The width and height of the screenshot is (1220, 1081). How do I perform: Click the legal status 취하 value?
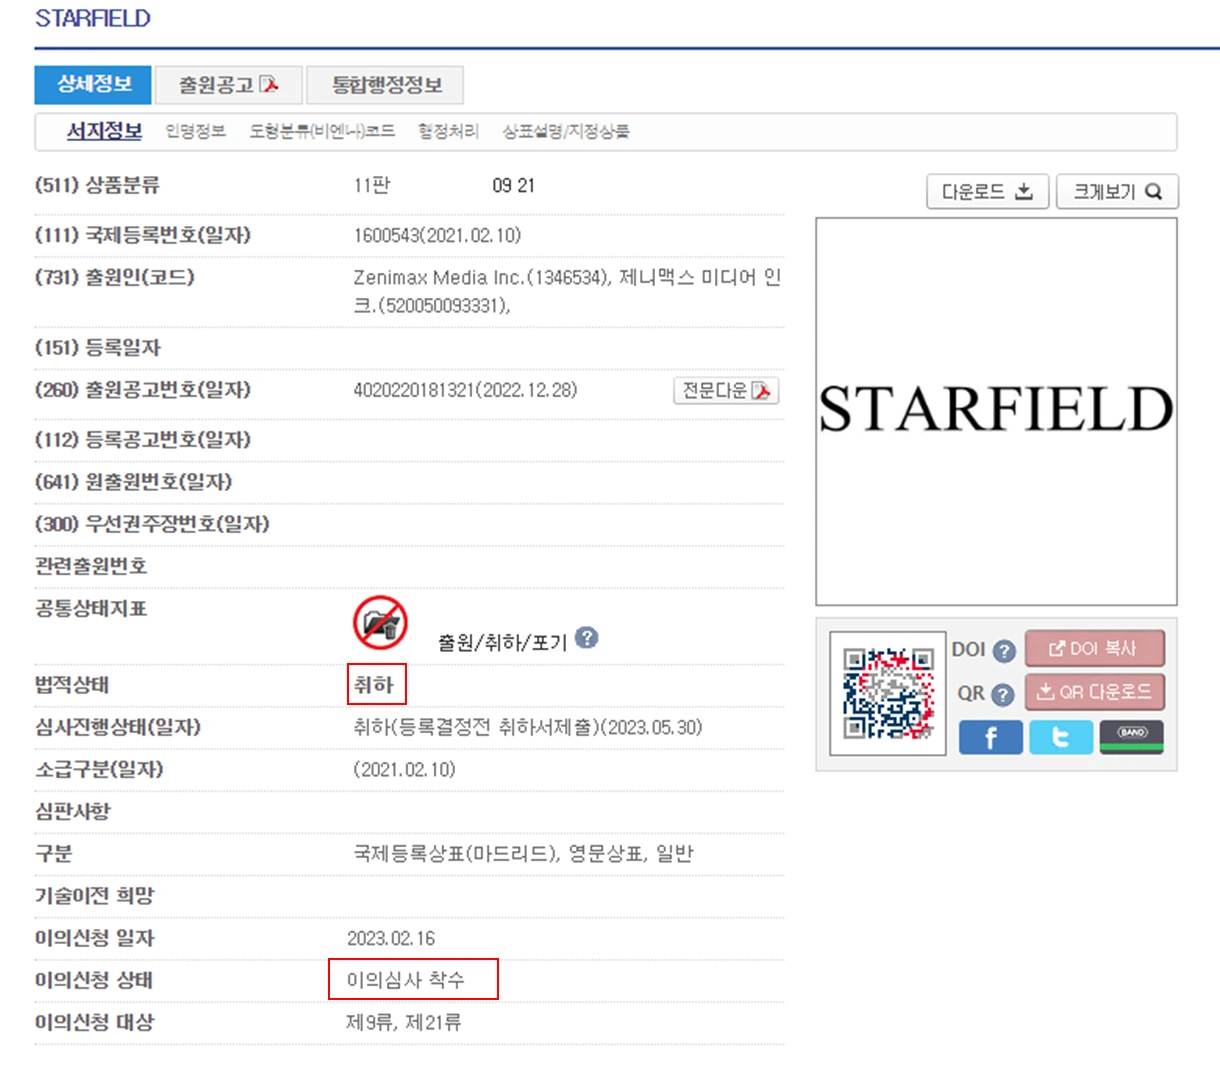[374, 685]
